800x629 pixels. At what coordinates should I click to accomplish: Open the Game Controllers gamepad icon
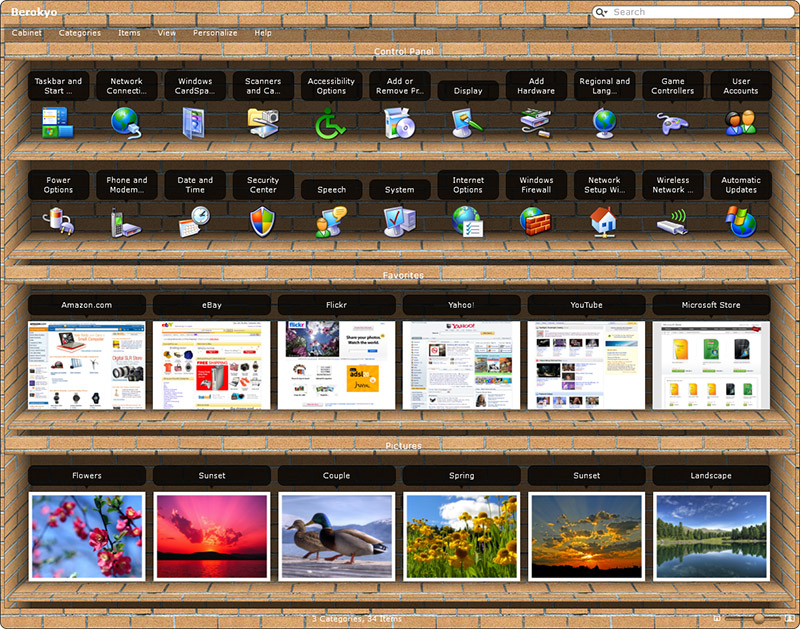(672, 123)
